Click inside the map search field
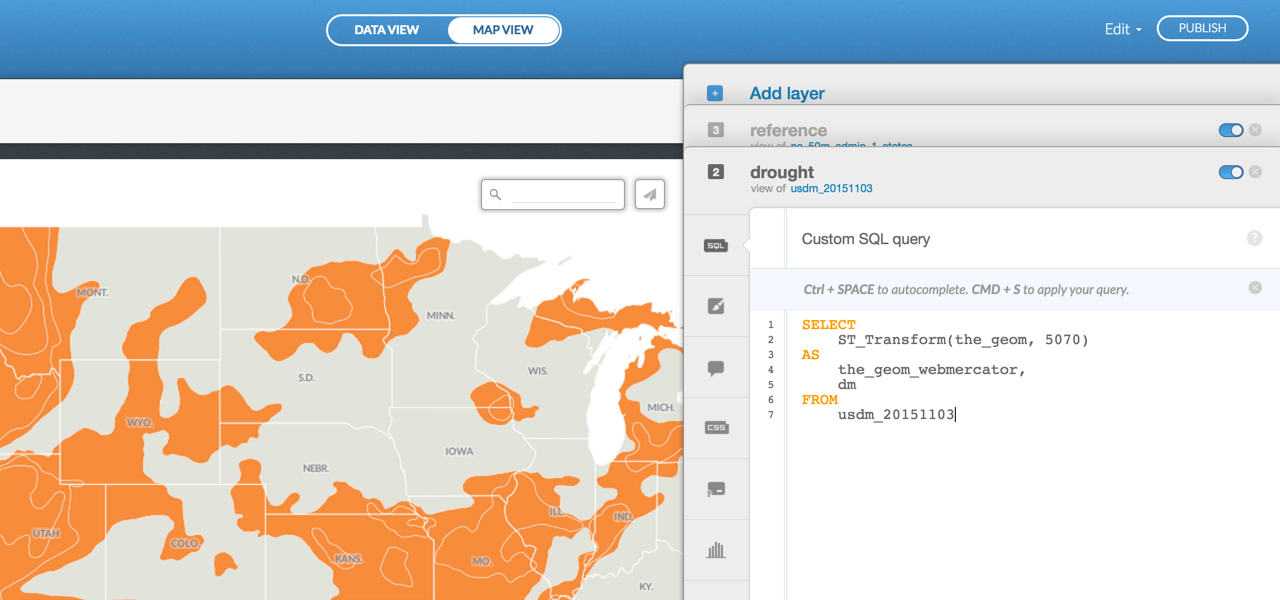The height and width of the screenshot is (600, 1280). click(560, 194)
